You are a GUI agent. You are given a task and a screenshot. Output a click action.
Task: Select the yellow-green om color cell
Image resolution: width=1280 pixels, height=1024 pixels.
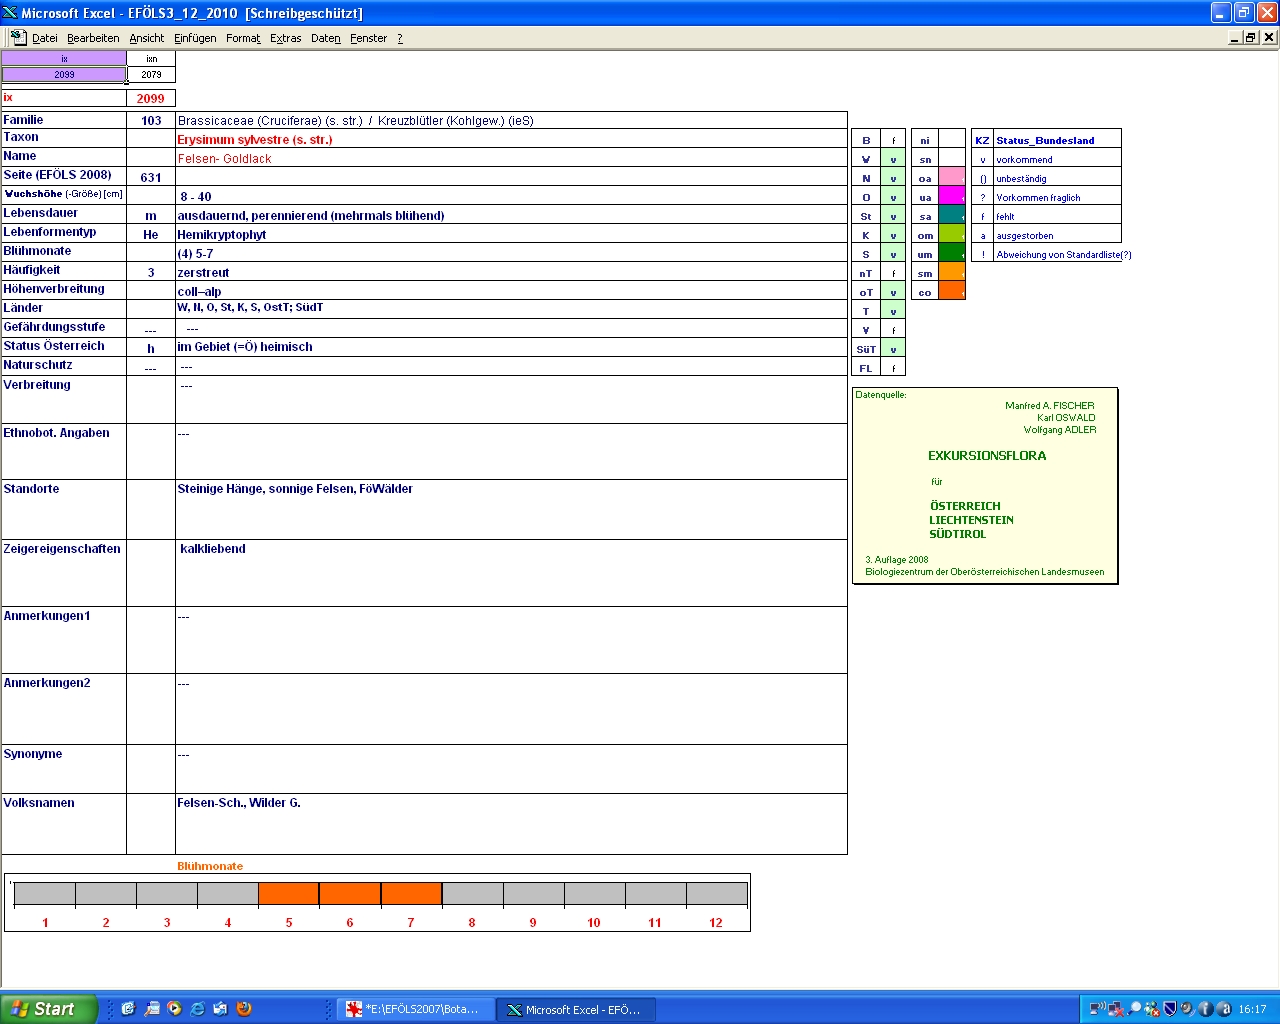point(952,235)
